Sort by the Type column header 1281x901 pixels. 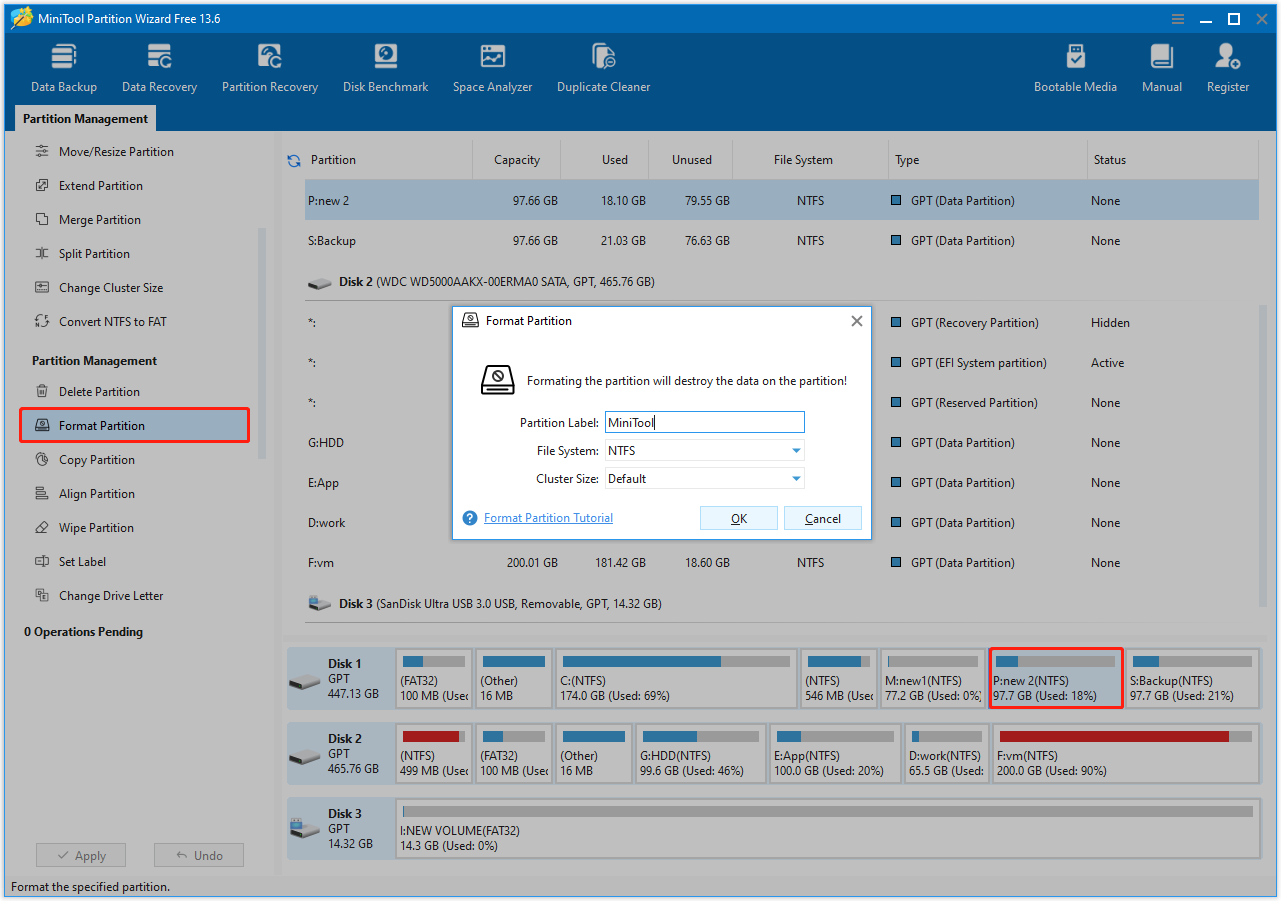click(x=907, y=160)
